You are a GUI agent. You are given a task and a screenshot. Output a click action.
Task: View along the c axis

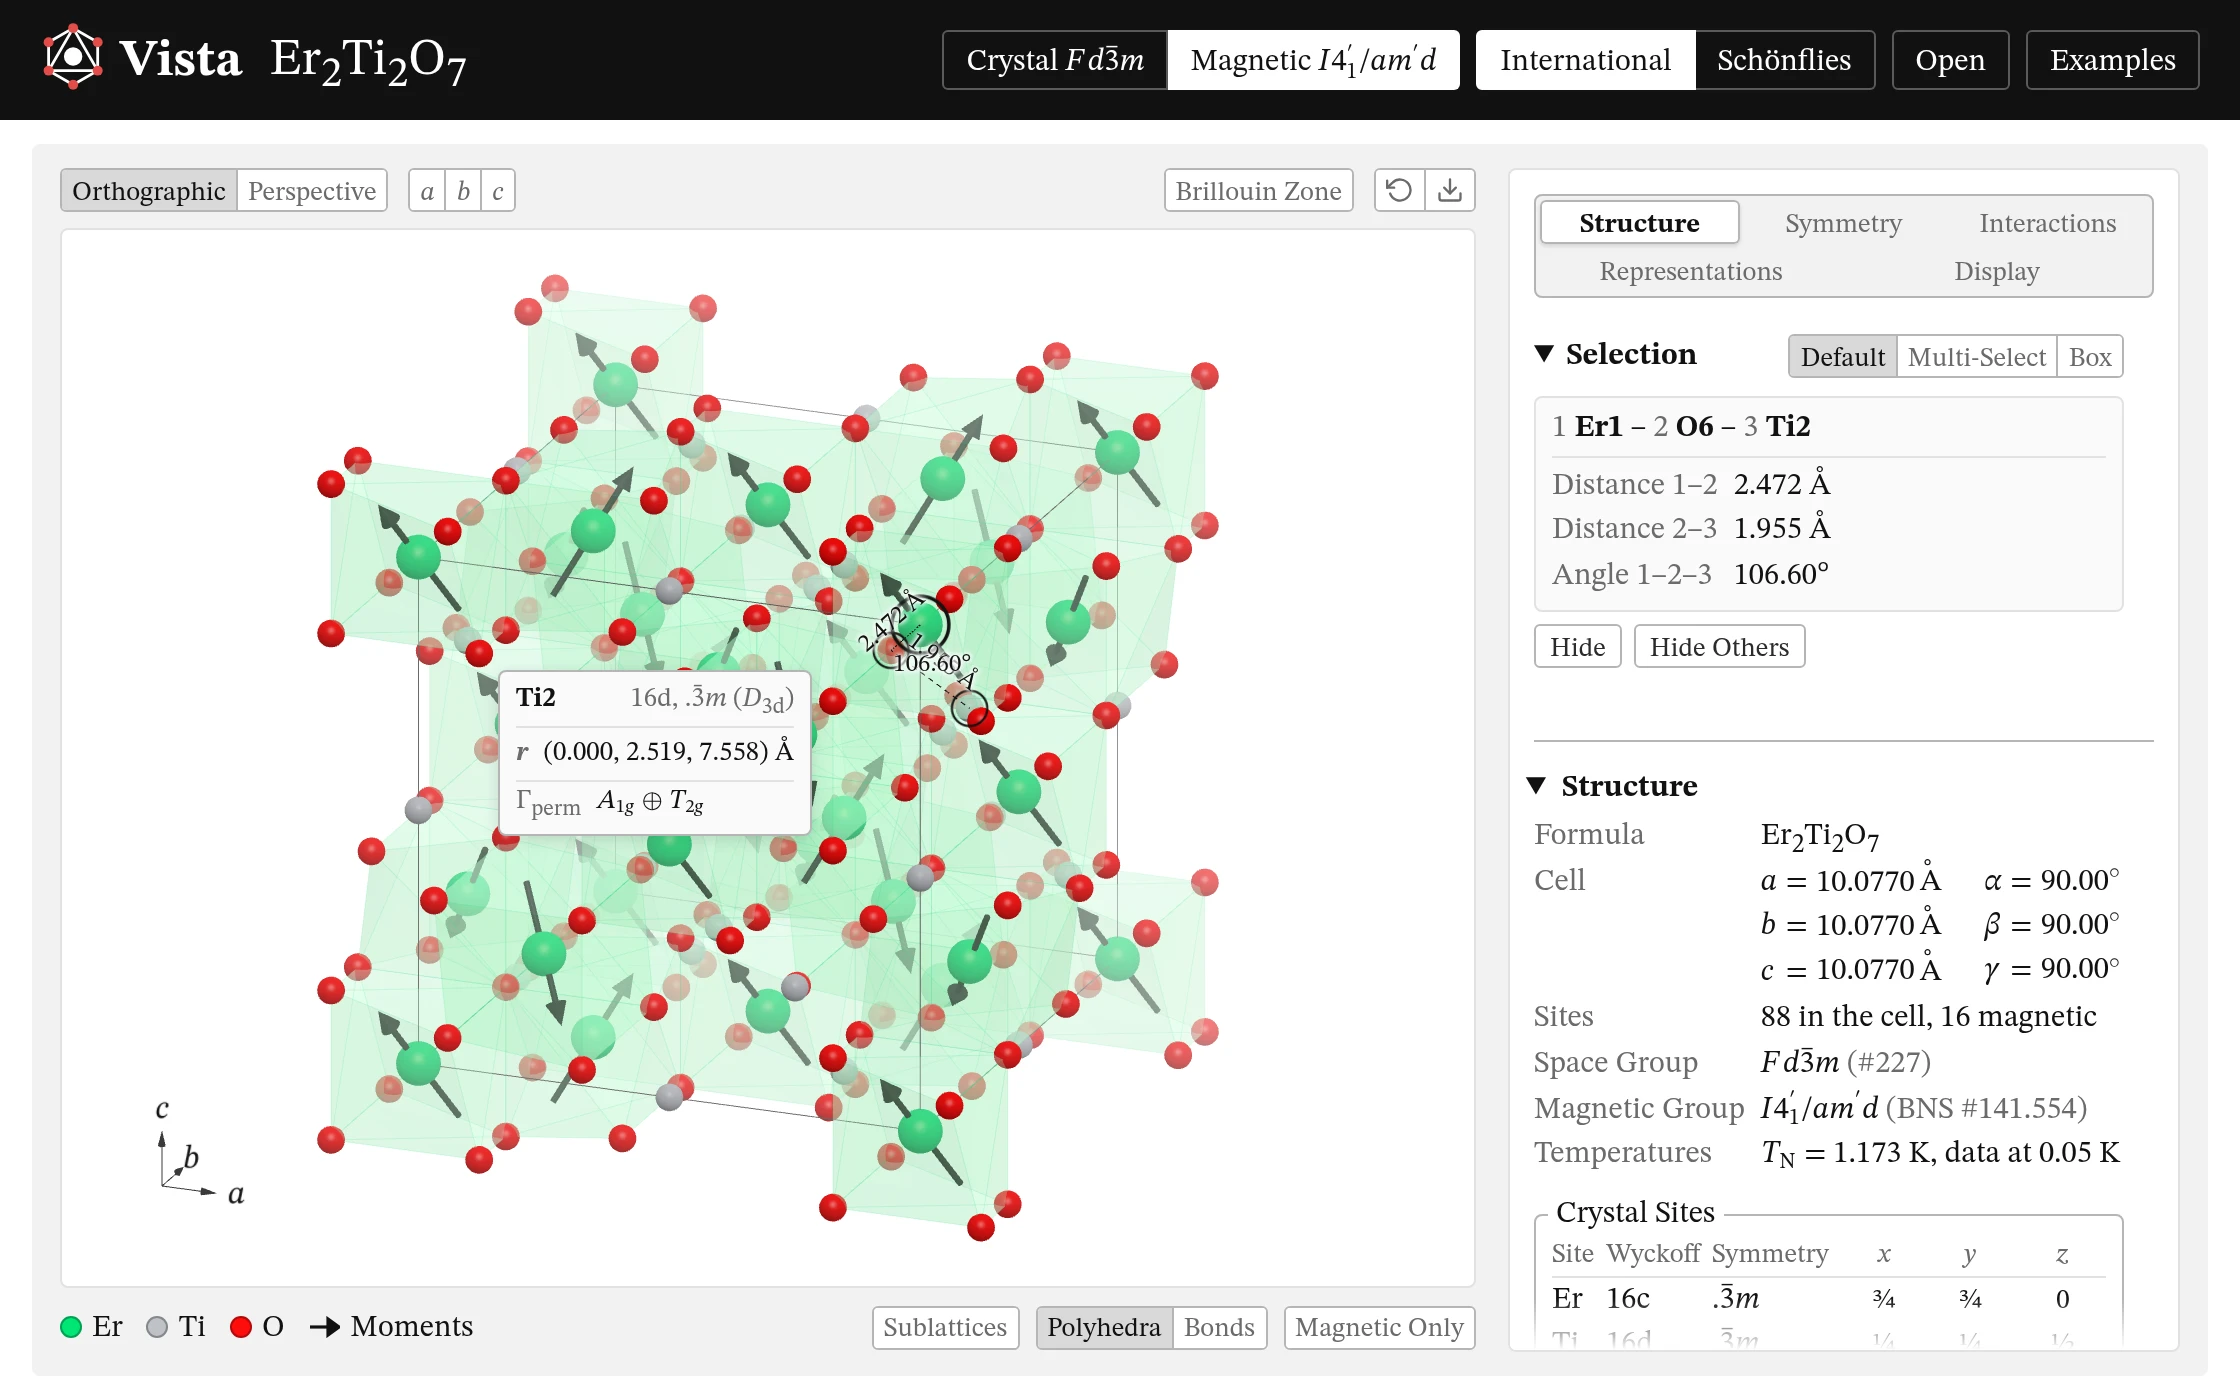click(x=498, y=191)
